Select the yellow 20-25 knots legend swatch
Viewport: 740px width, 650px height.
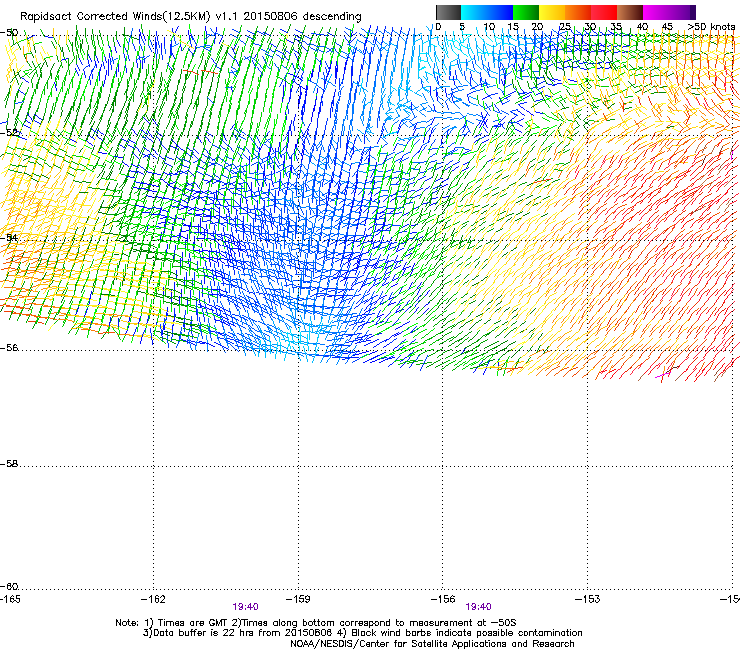(x=552, y=12)
